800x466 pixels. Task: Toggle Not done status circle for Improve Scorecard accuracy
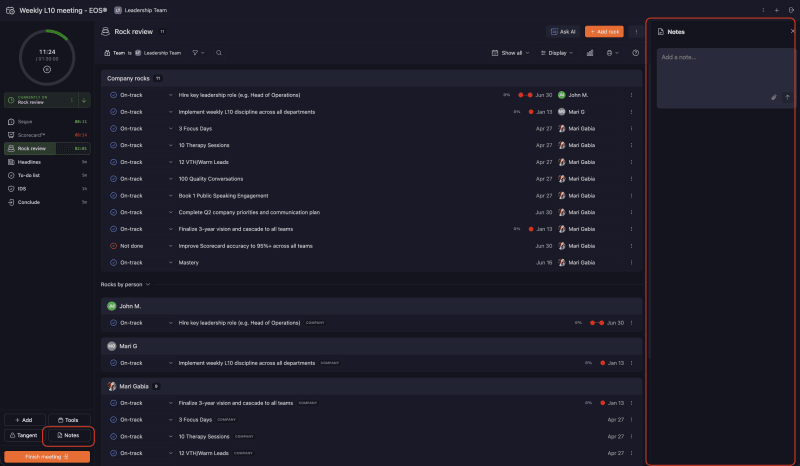[x=113, y=246]
